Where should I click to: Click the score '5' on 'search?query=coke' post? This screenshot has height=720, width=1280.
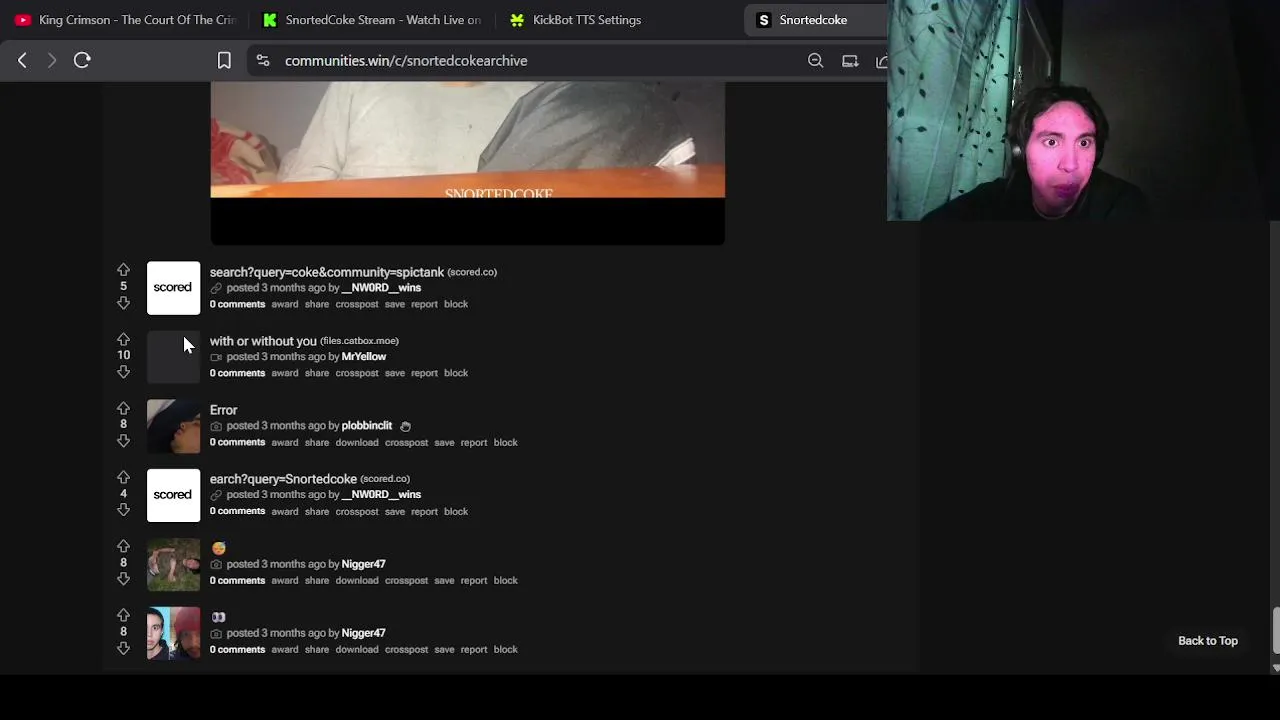[123, 286]
